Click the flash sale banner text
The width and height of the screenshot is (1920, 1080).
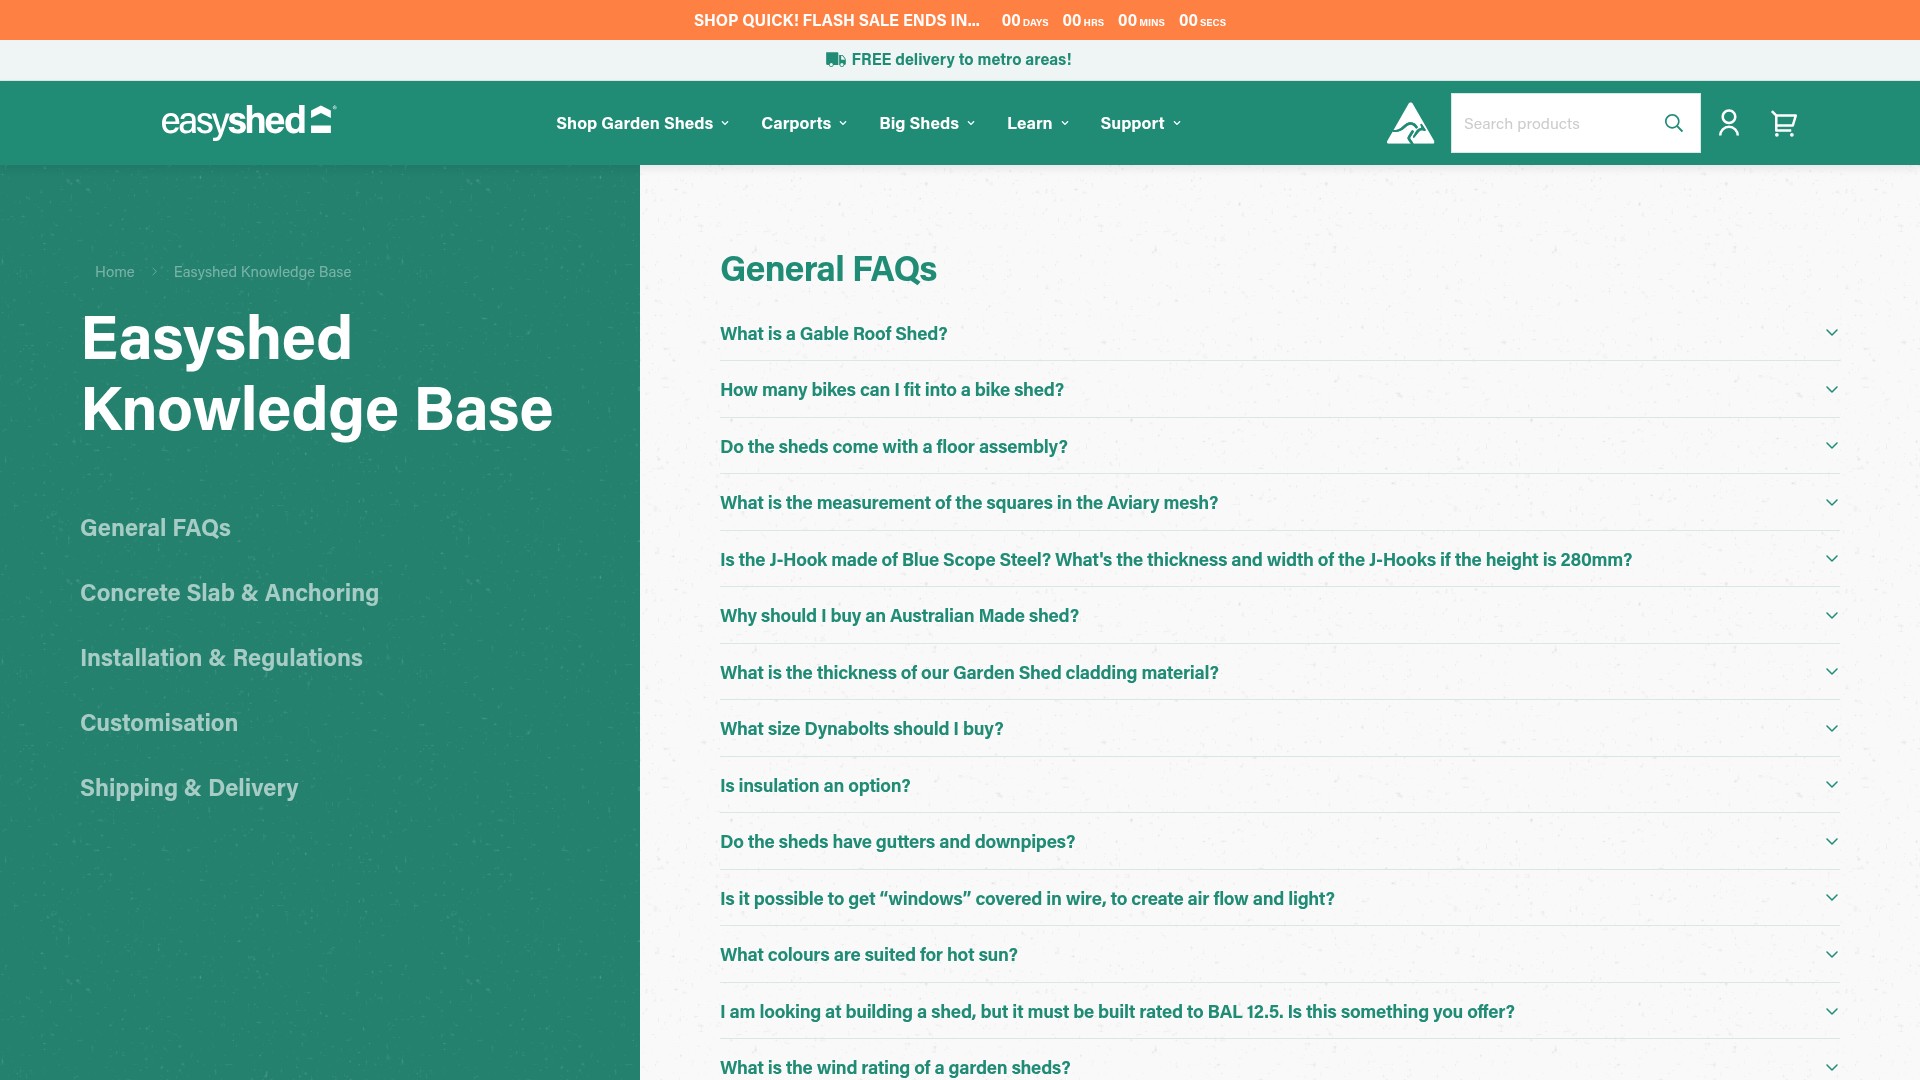pos(836,20)
